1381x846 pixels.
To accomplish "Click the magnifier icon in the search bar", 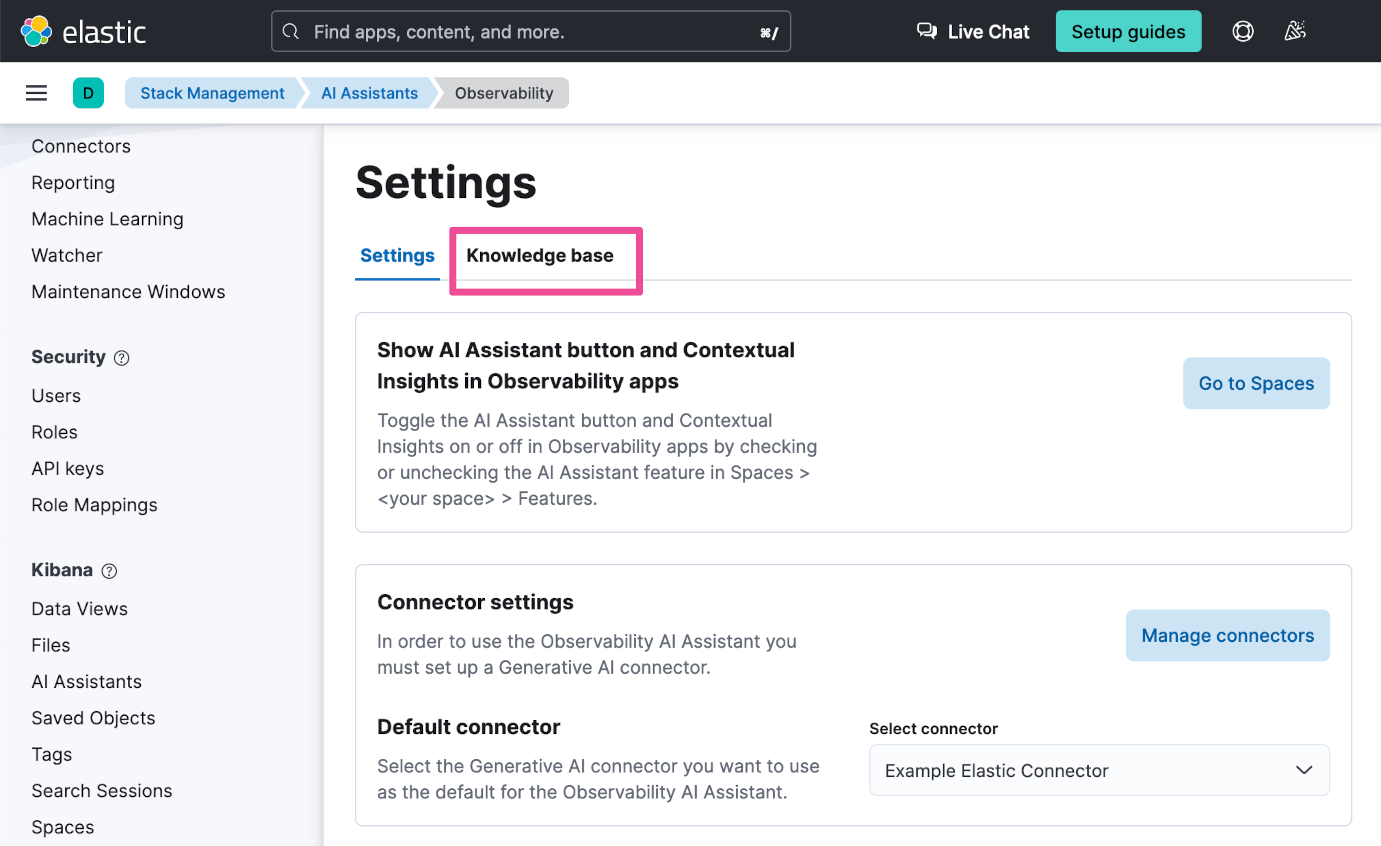I will [x=290, y=31].
